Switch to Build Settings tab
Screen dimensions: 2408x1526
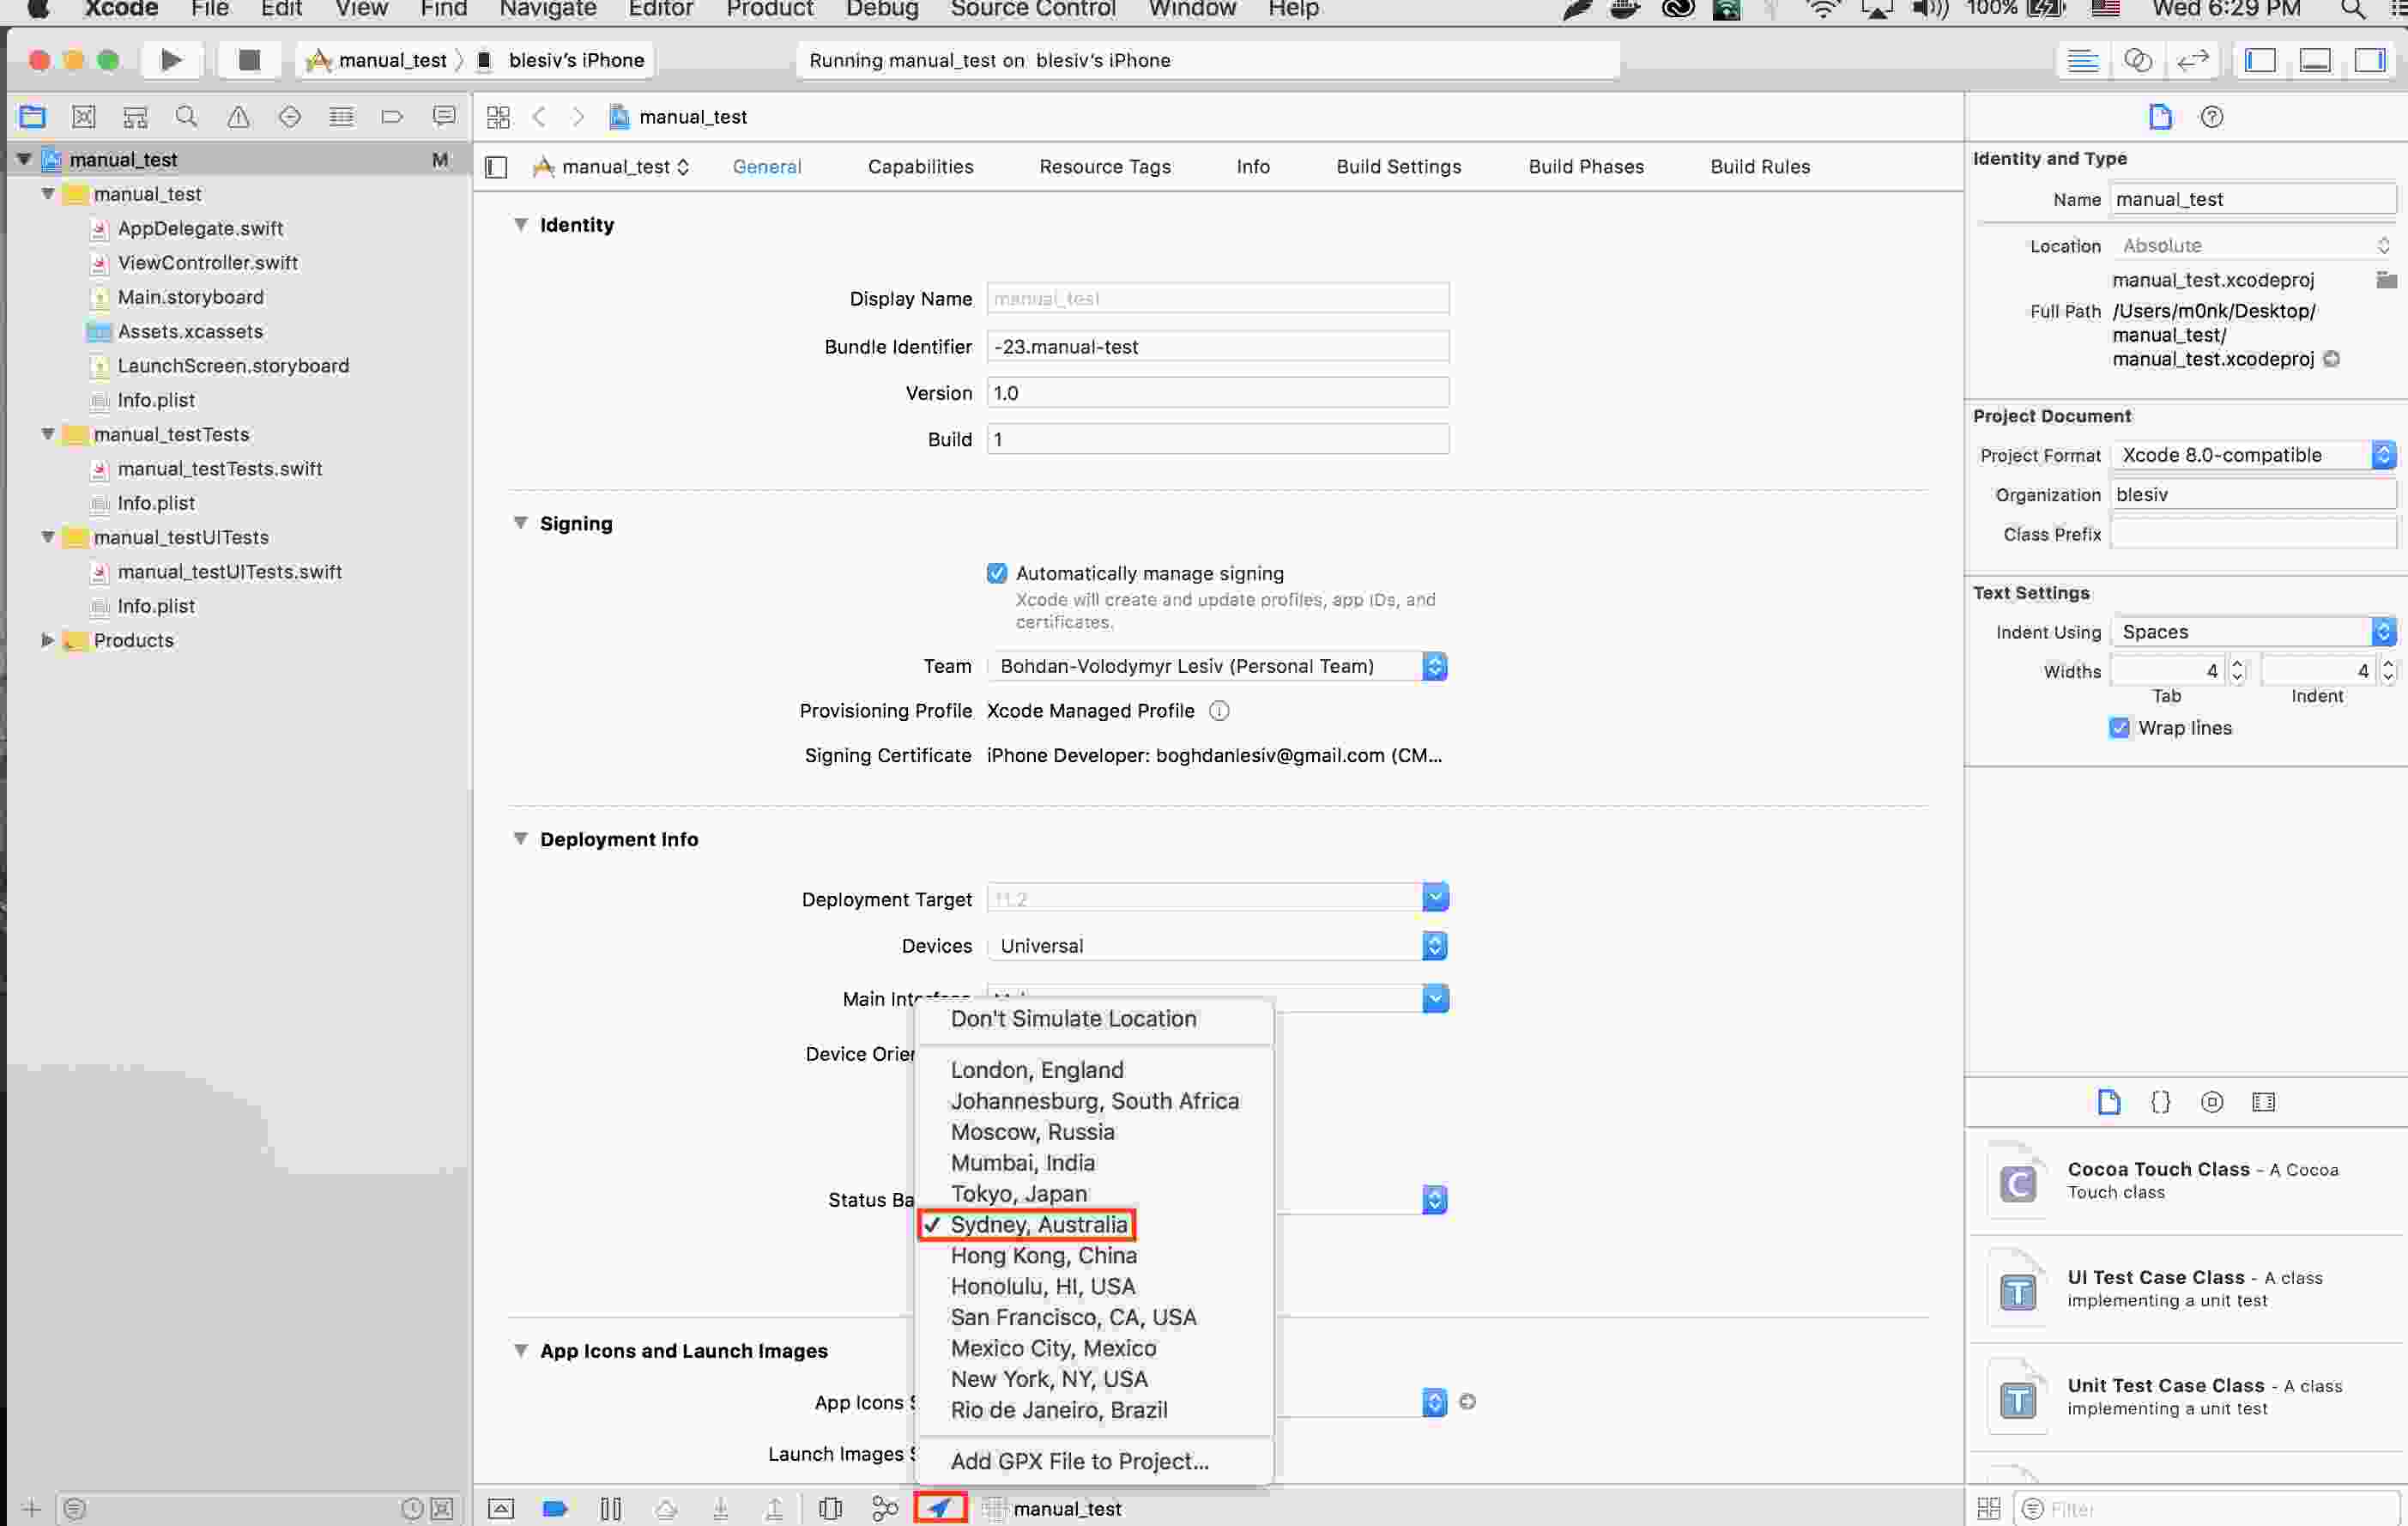pyautogui.click(x=1397, y=165)
